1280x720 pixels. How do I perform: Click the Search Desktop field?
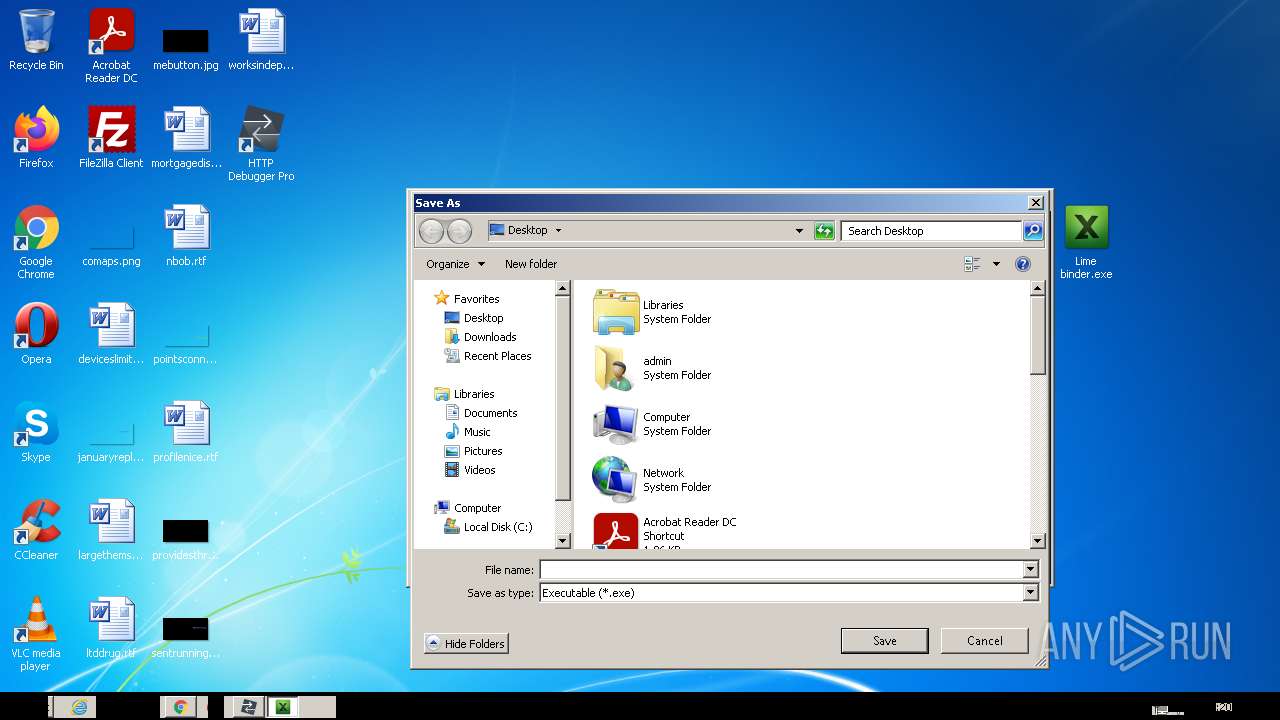click(931, 231)
